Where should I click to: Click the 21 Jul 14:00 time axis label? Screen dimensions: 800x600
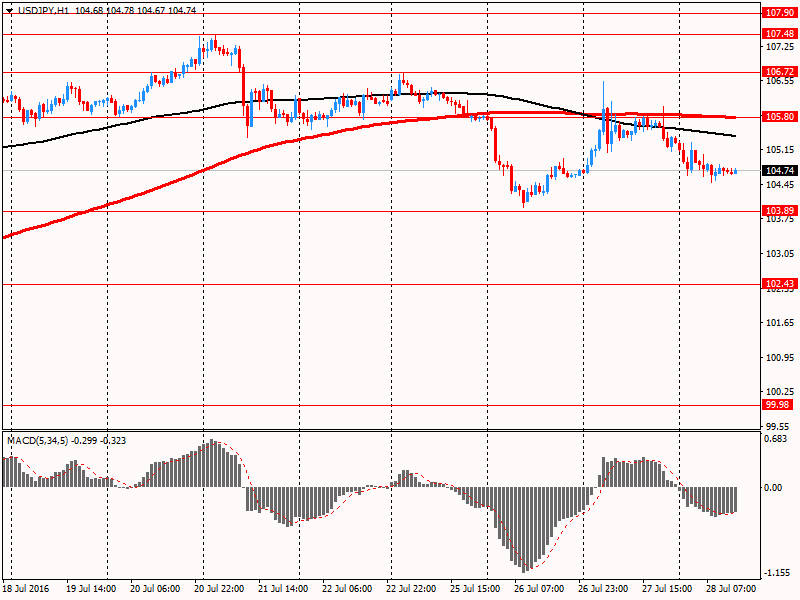[283, 589]
